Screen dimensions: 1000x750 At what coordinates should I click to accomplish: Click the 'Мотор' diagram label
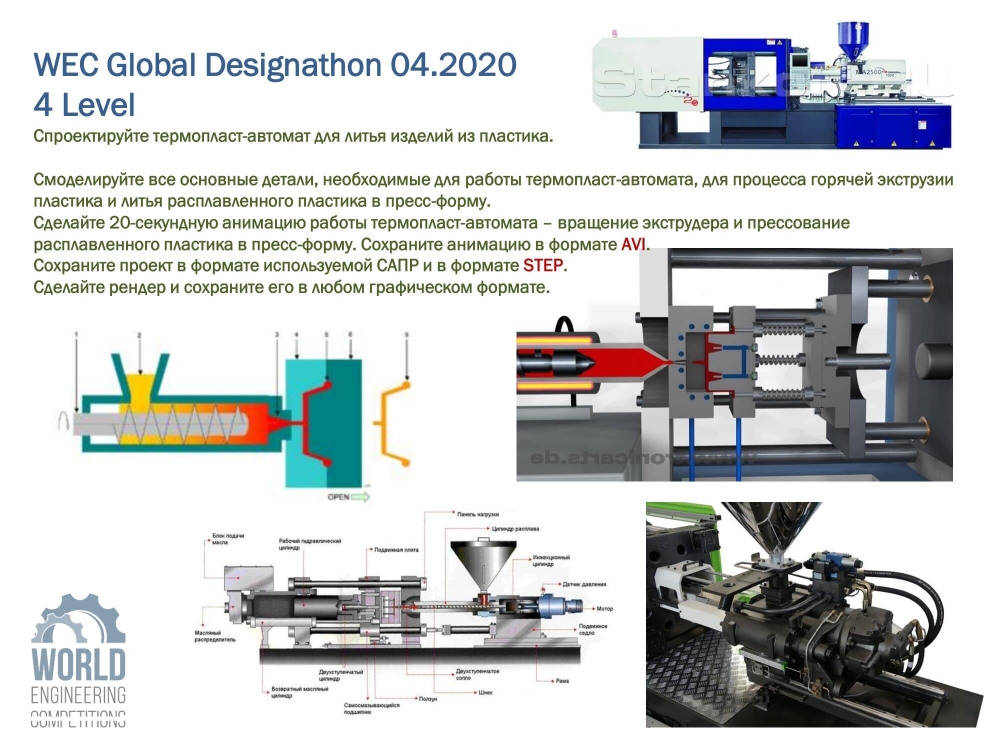(x=604, y=609)
